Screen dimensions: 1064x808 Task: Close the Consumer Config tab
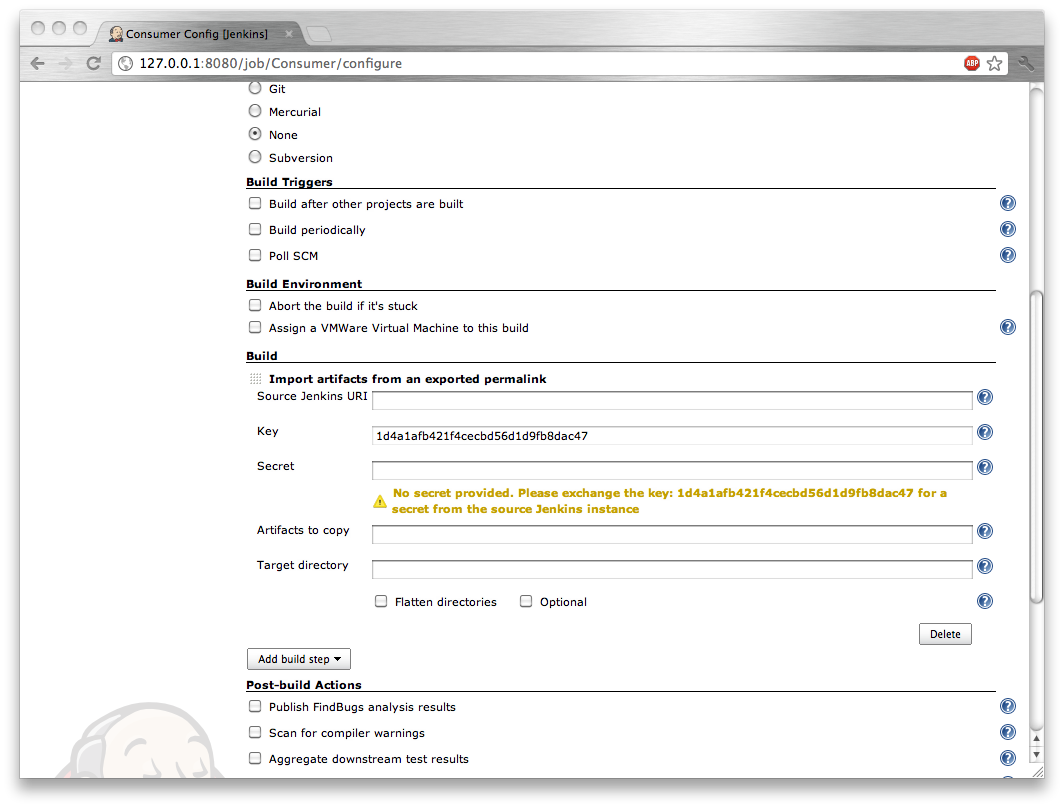coord(289,34)
